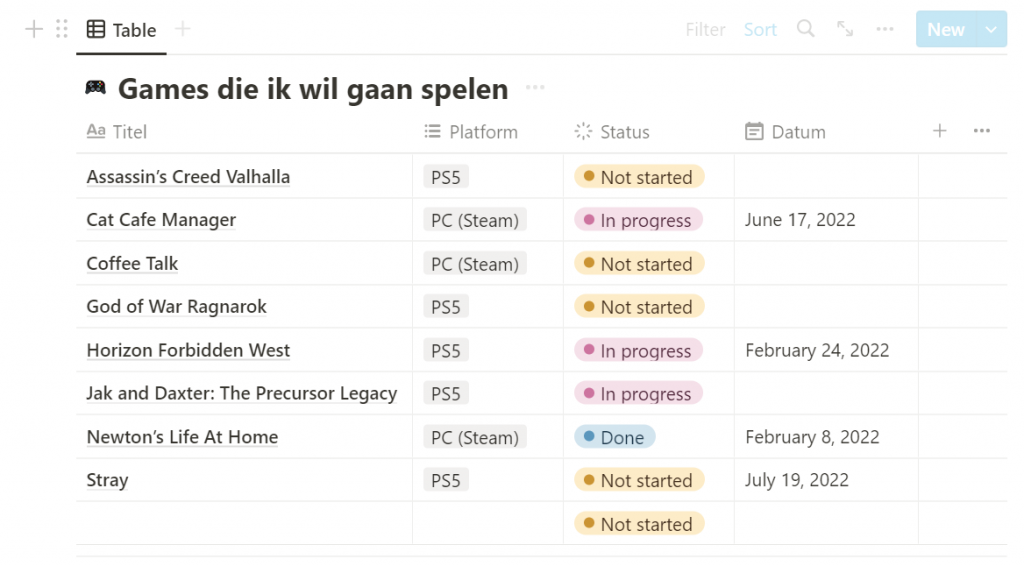This screenshot has width=1024, height=566.
Task: Click the Filter button
Action: pyautogui.click(x=705, y=29)
